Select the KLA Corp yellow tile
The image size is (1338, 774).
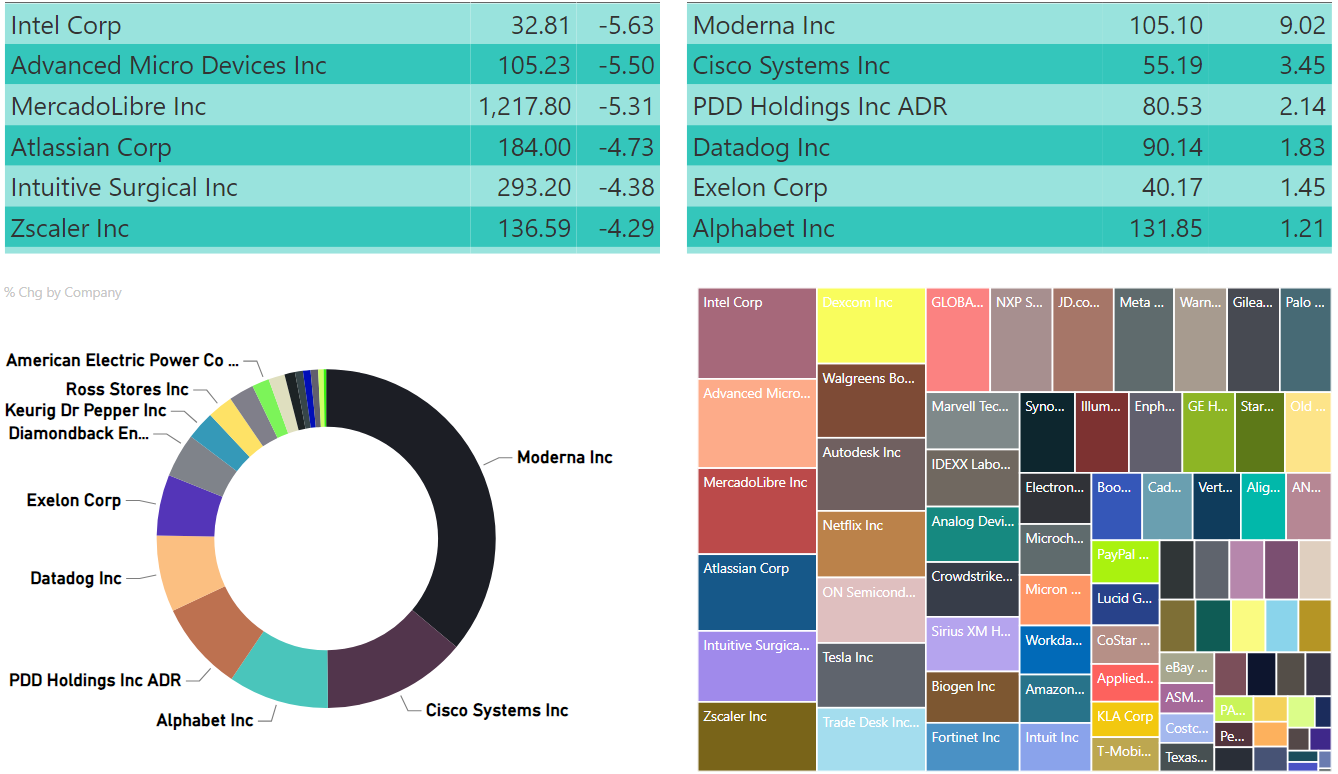1125,719
